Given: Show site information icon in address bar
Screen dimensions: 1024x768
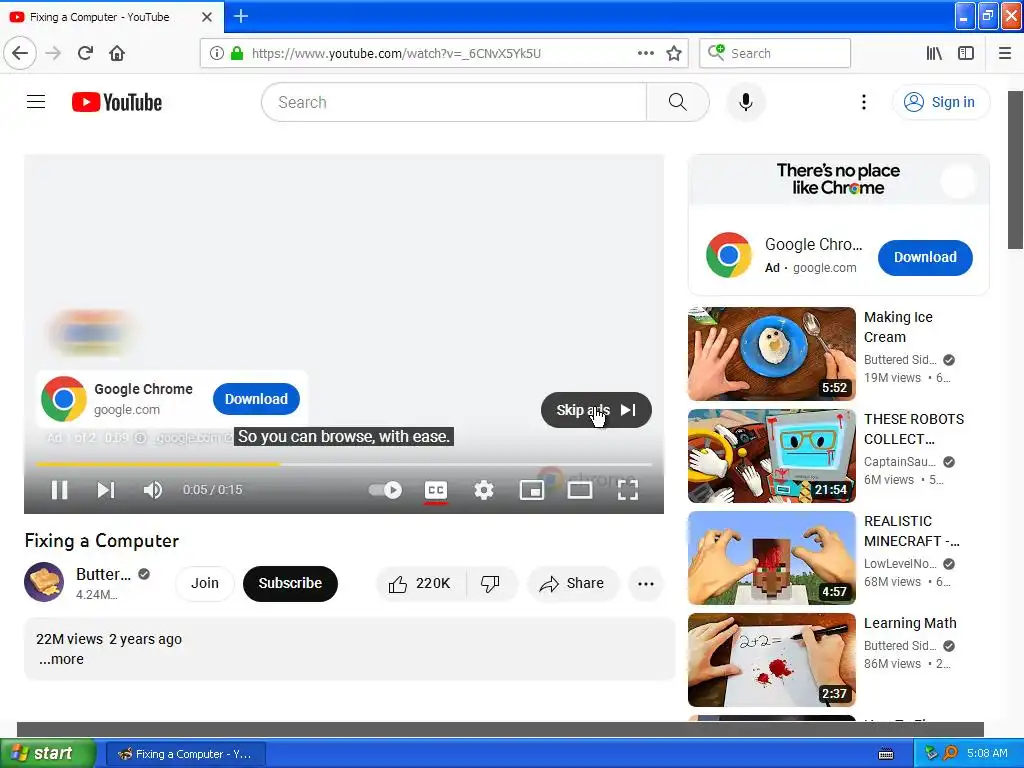Looking at the screenshot, I should pyautogui.click(x=216, y=53).
